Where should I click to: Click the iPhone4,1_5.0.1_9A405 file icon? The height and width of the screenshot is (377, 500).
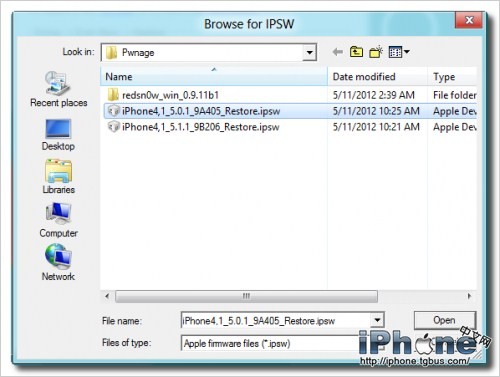click(x=114, y=111)
